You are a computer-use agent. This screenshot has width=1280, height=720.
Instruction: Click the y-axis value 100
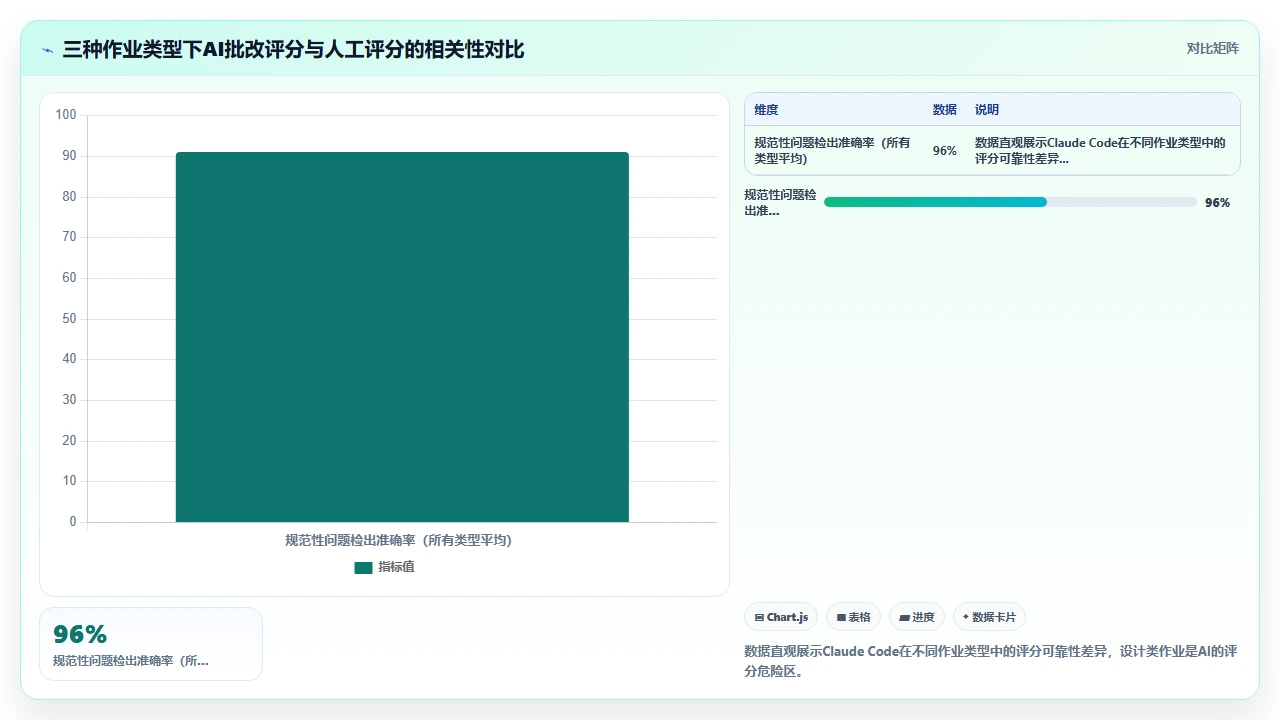(x=66, y=115)
